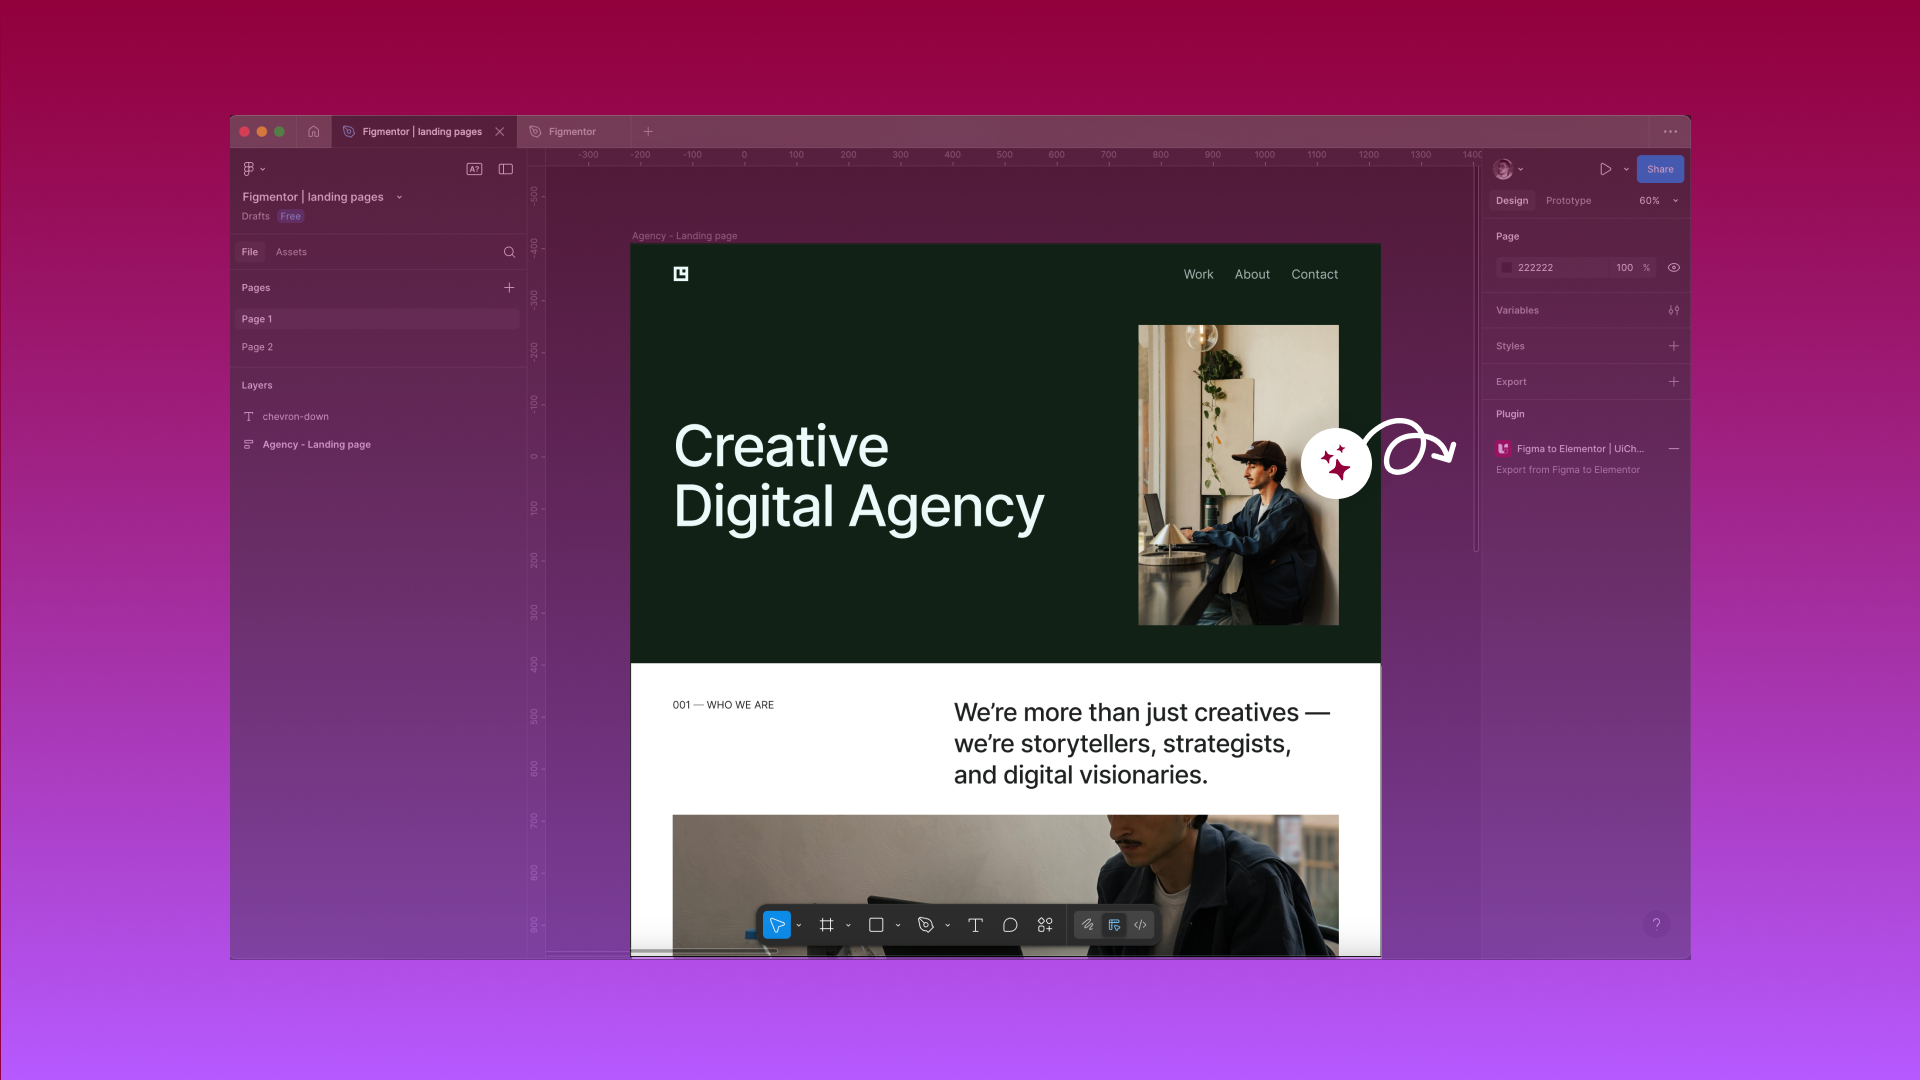Select the Pen tool
1920x1080 pixels.
click(925, 925)
